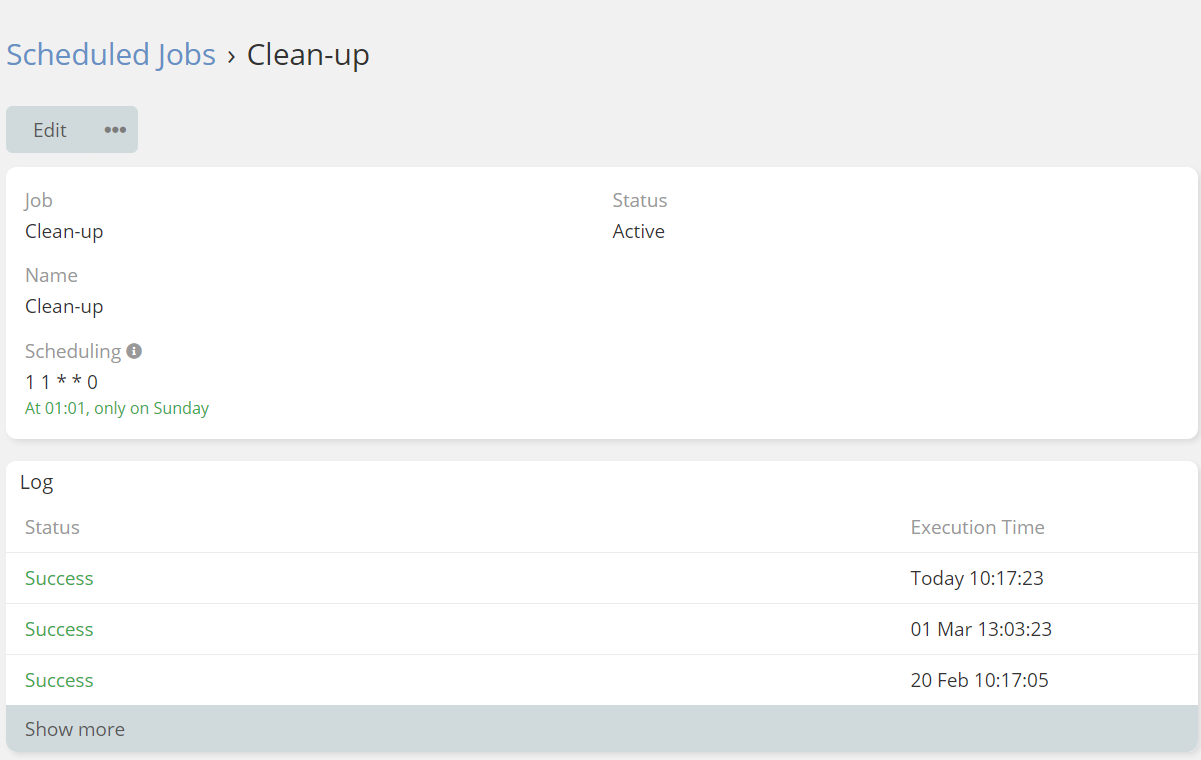This screenshot has width=1201, height=760.
Task: Click the Clean-up value under Name
Action: pyautogui.click(x=64, y=306)
